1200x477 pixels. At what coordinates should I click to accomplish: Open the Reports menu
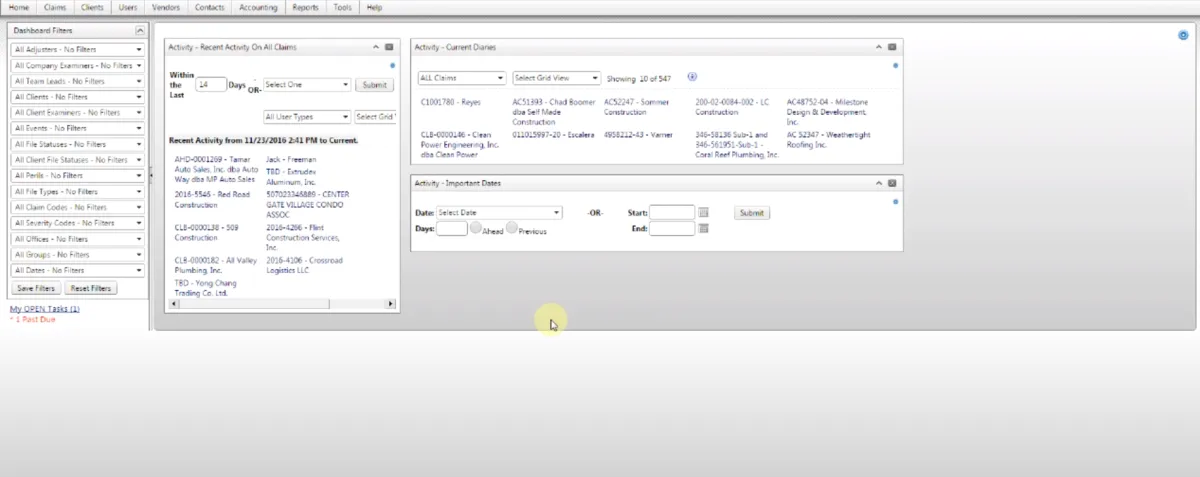point(305,7)
